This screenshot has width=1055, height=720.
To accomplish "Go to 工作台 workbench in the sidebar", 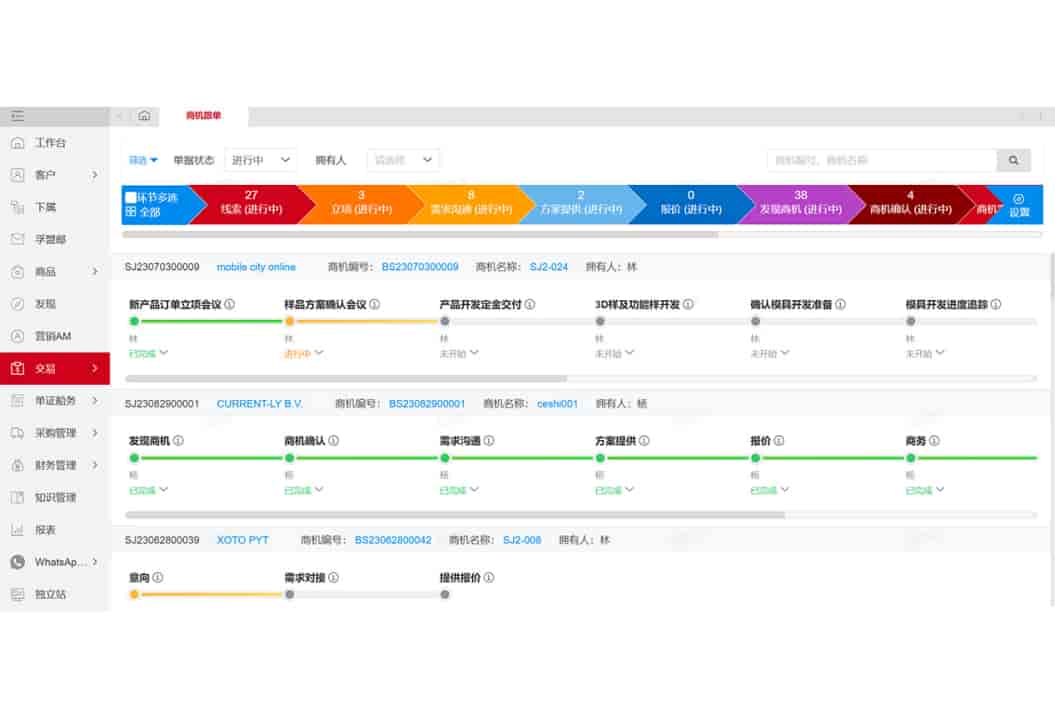I will 50,143.
